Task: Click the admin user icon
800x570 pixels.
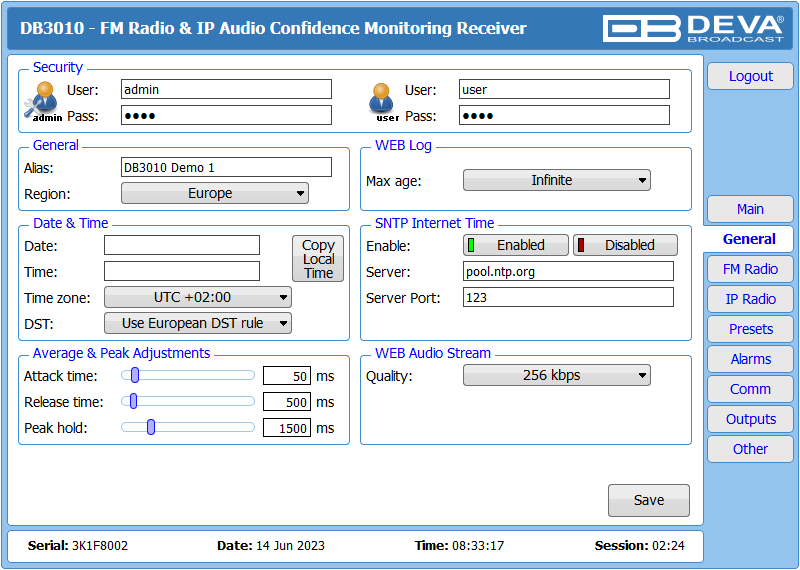Action: (43, 102)
